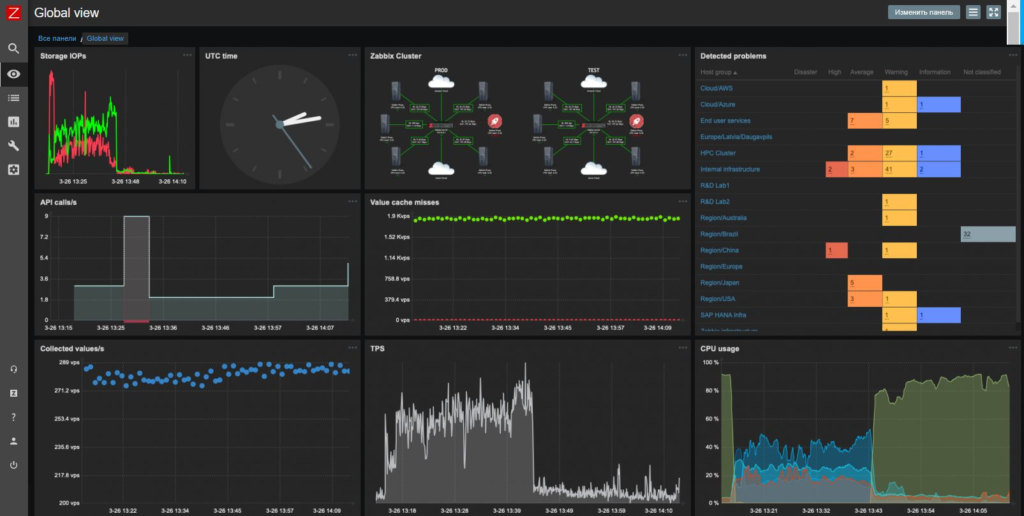Screen dimensions: 1024x516
Task: Open the Reports bar chart icon
Action: (x=13, y=121)
